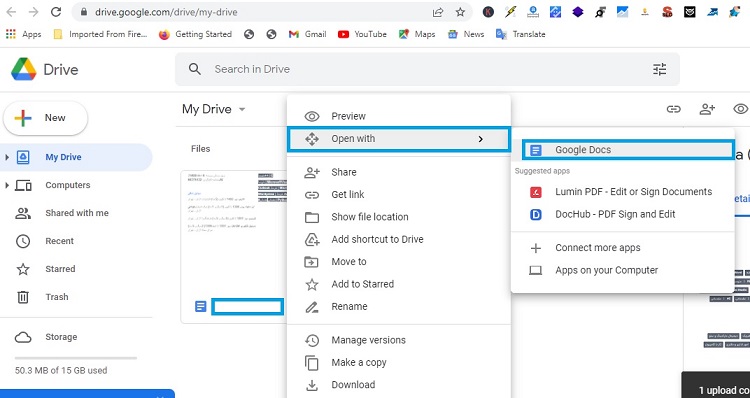The width and height of the screenshot is (750, 398).
Task: Bookmark this page with star icon
Action: pos(460,12)
